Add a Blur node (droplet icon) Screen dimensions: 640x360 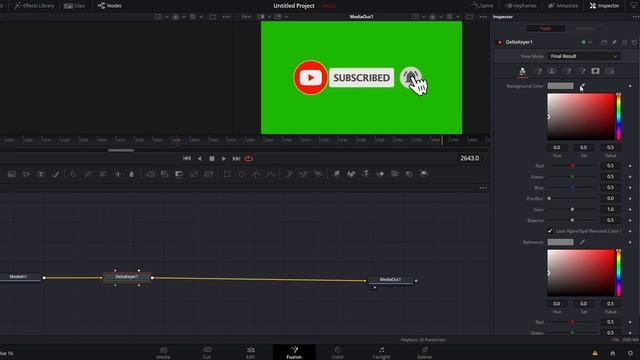click(x=132, y=174)
